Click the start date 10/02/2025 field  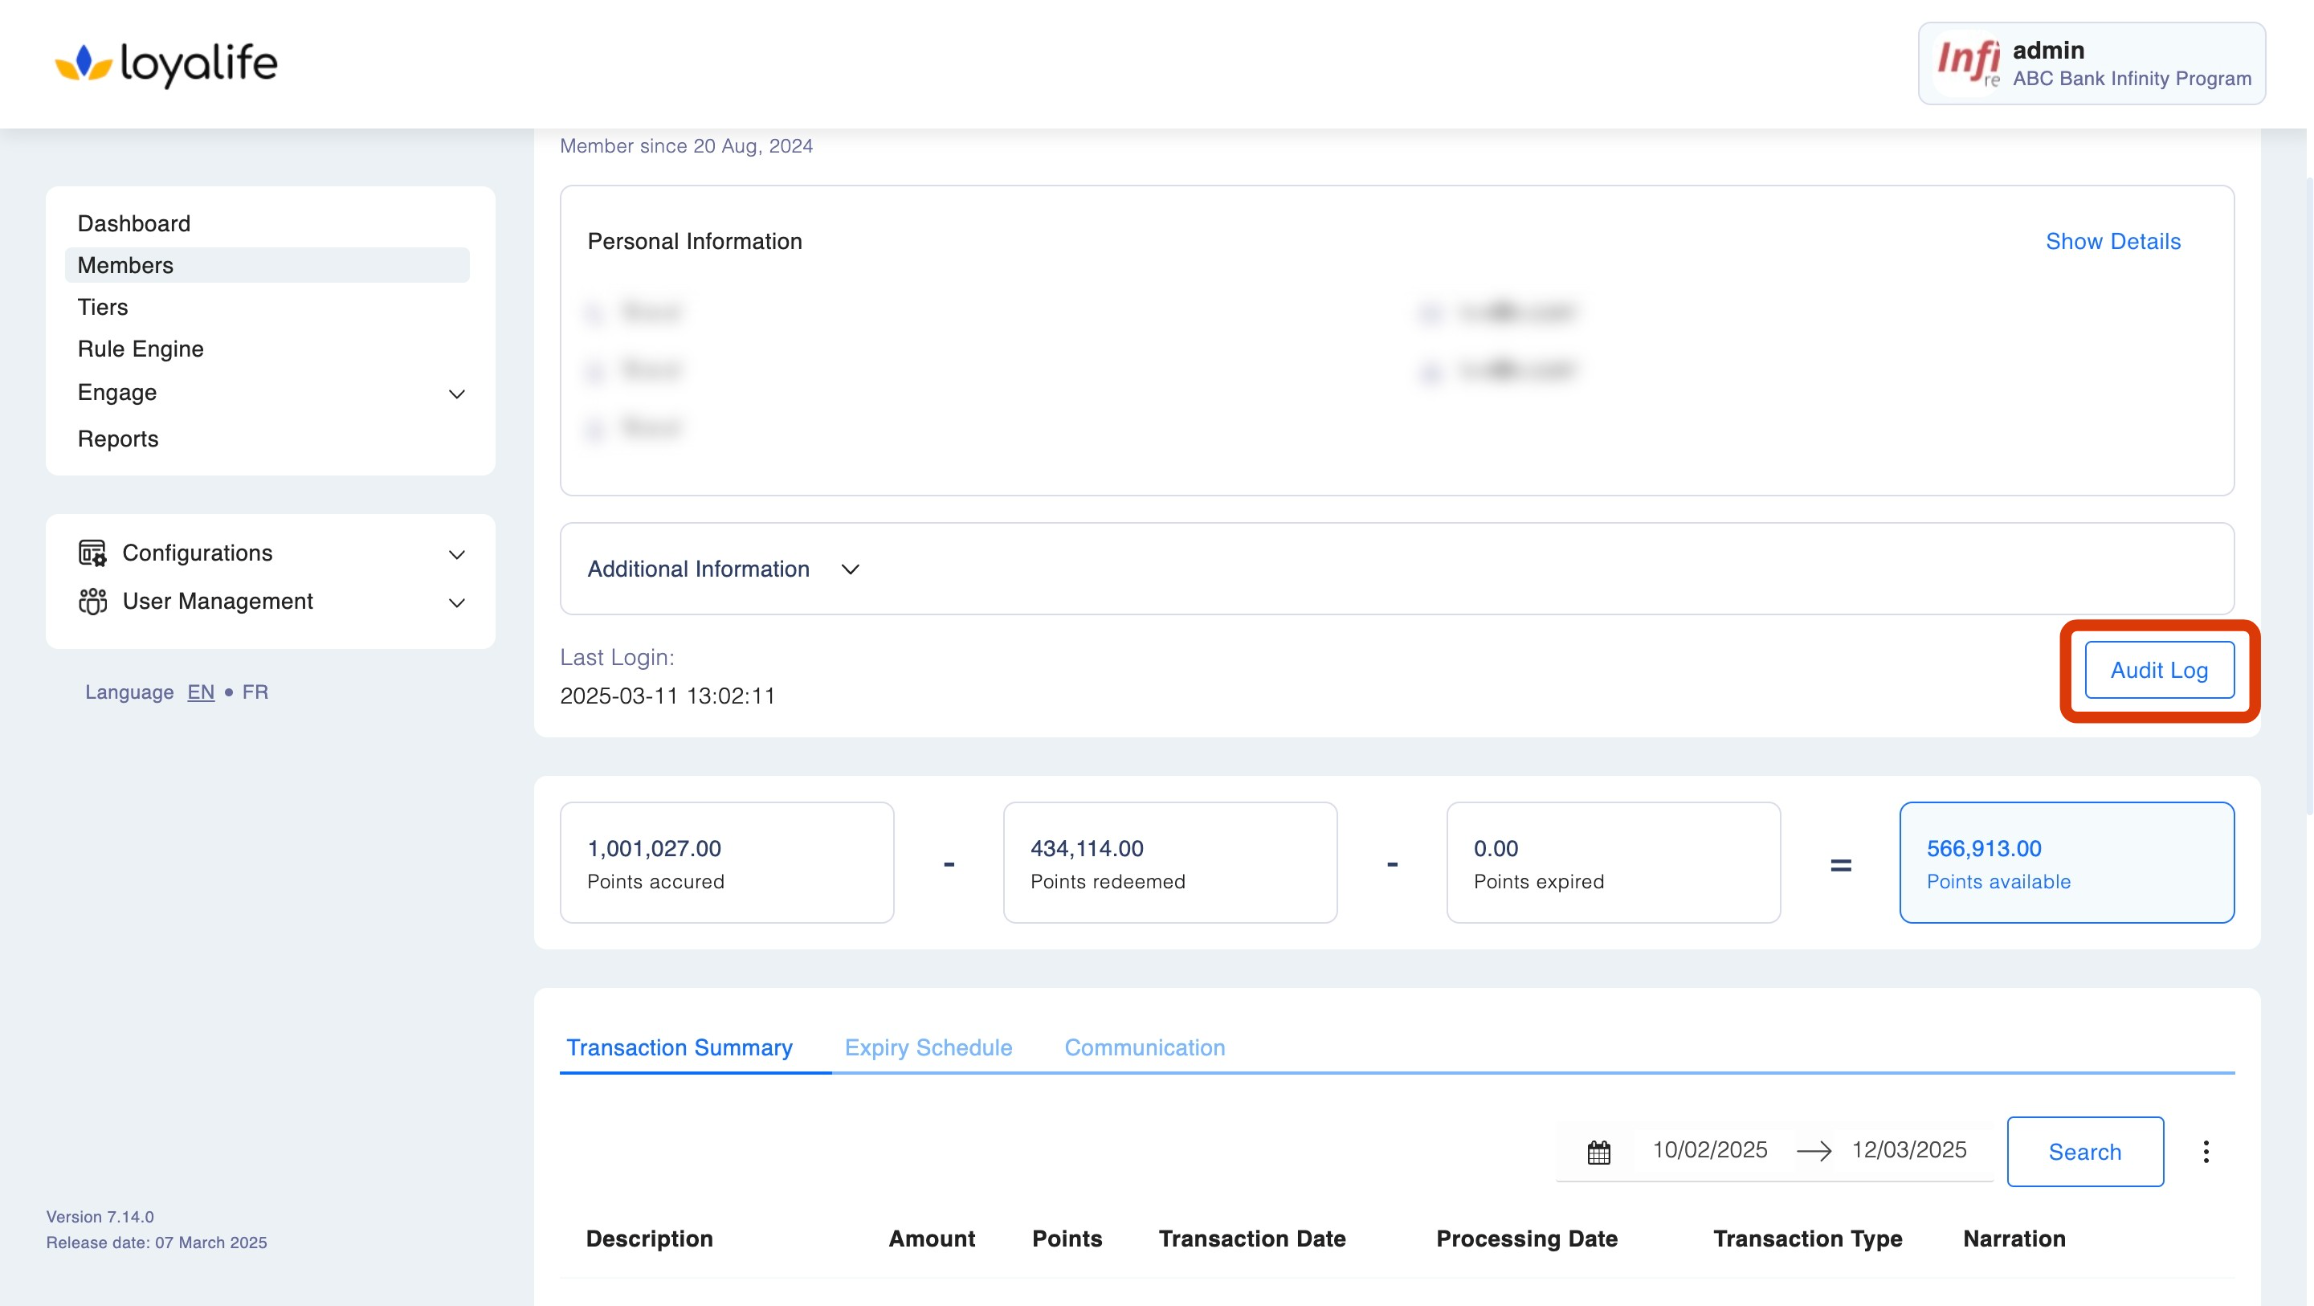(1709, 1150)
